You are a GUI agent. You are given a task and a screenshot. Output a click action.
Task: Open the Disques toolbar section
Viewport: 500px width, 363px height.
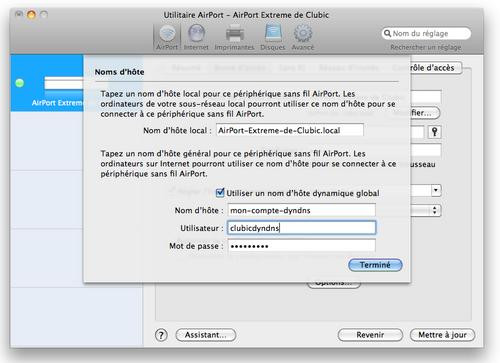(x=273, y=37)
